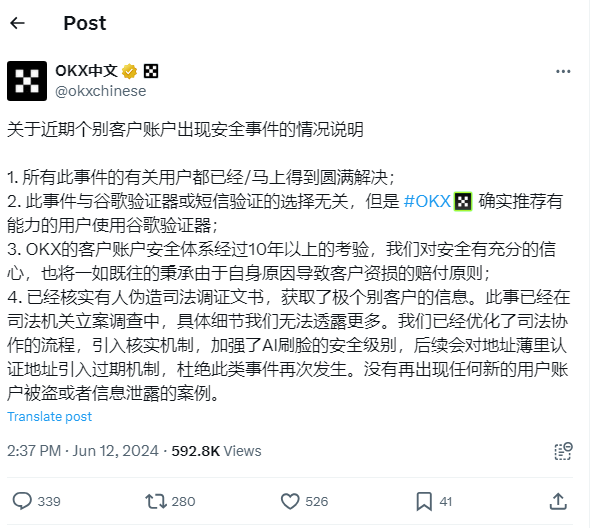Image resolution: width=607 pixels, height=528 pixels.
Task: Click the dashed note icon beside the views
Action: click(x=566, y=449)
